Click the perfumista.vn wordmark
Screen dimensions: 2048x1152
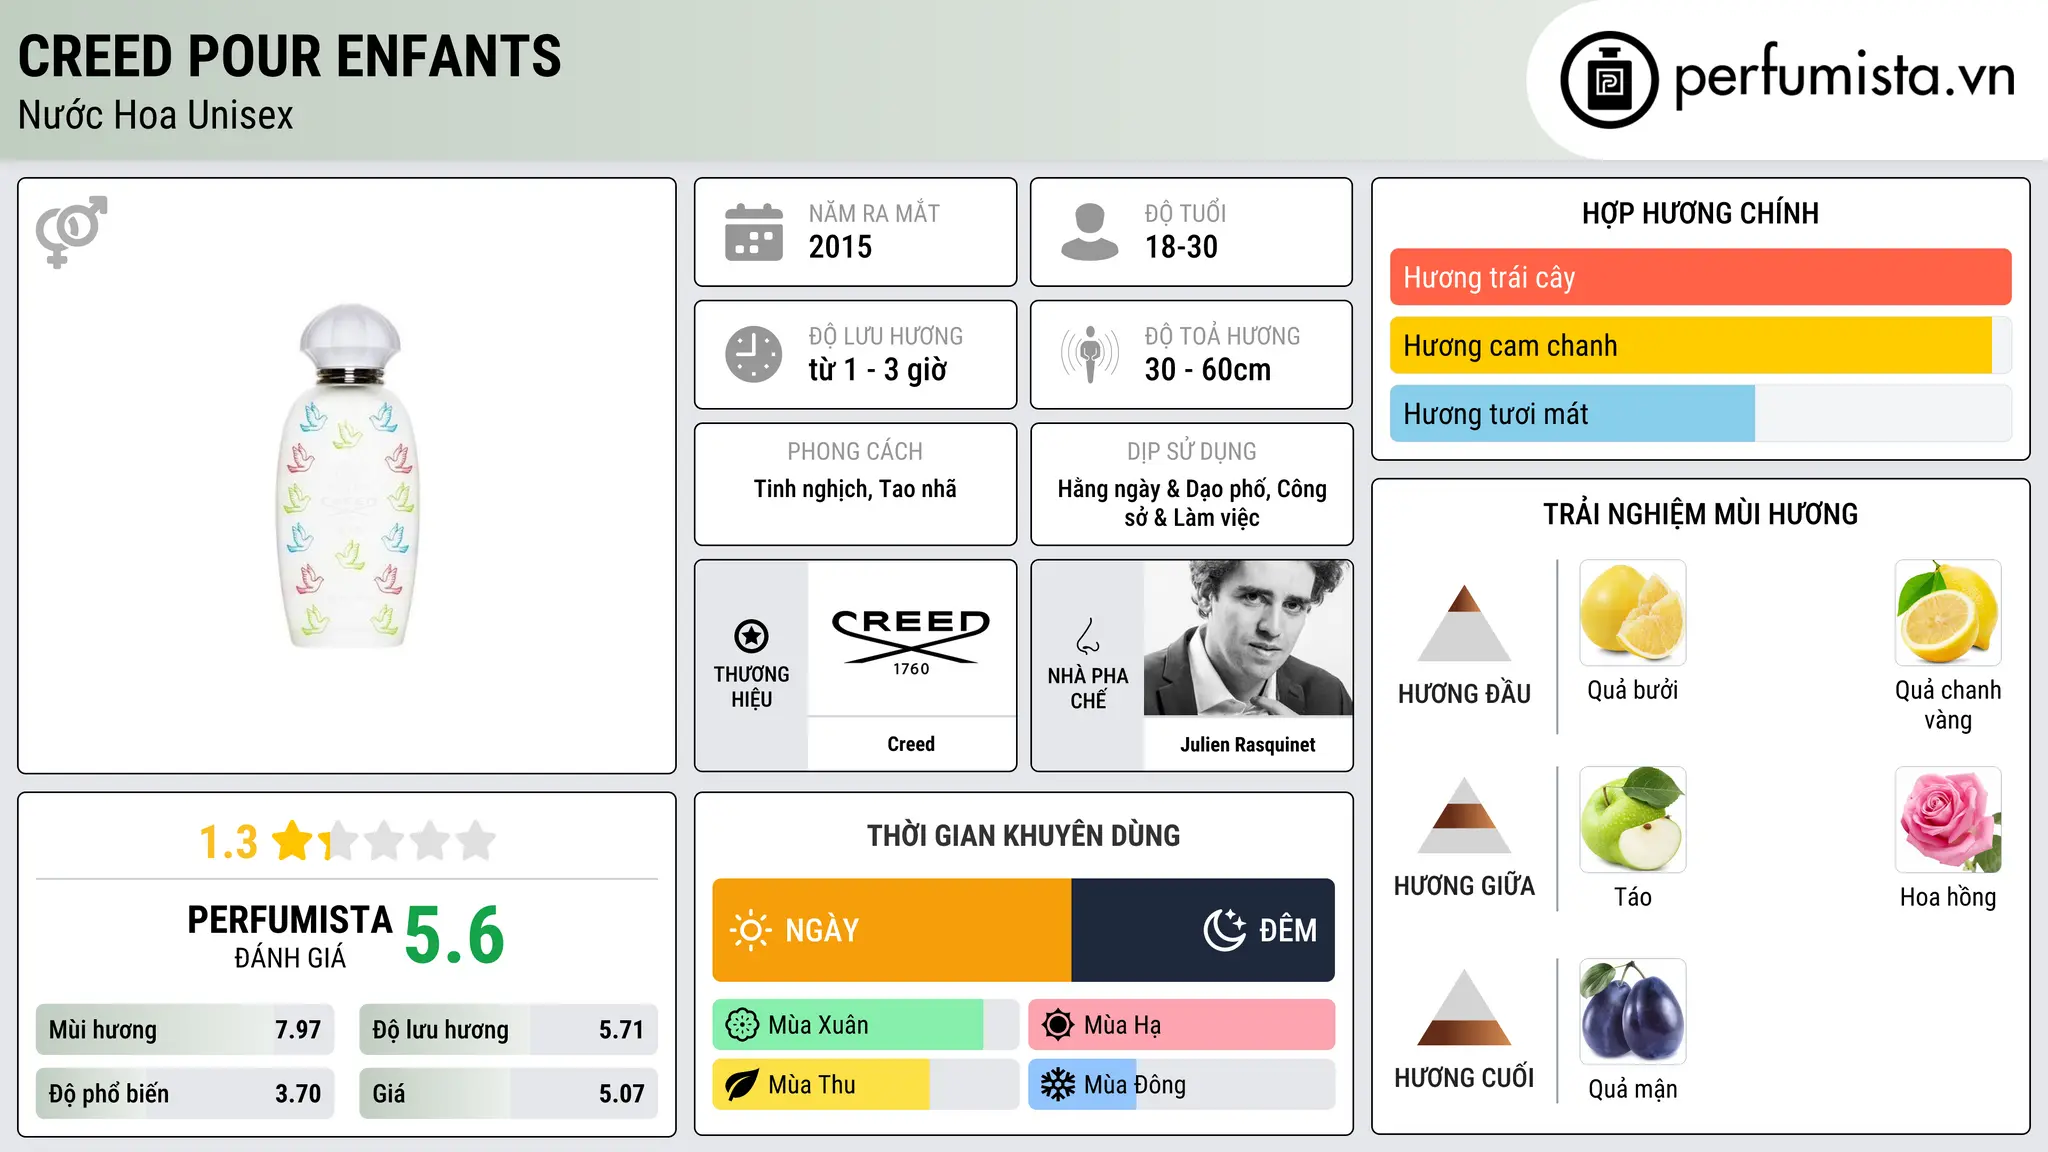(x=1844, y=76)
